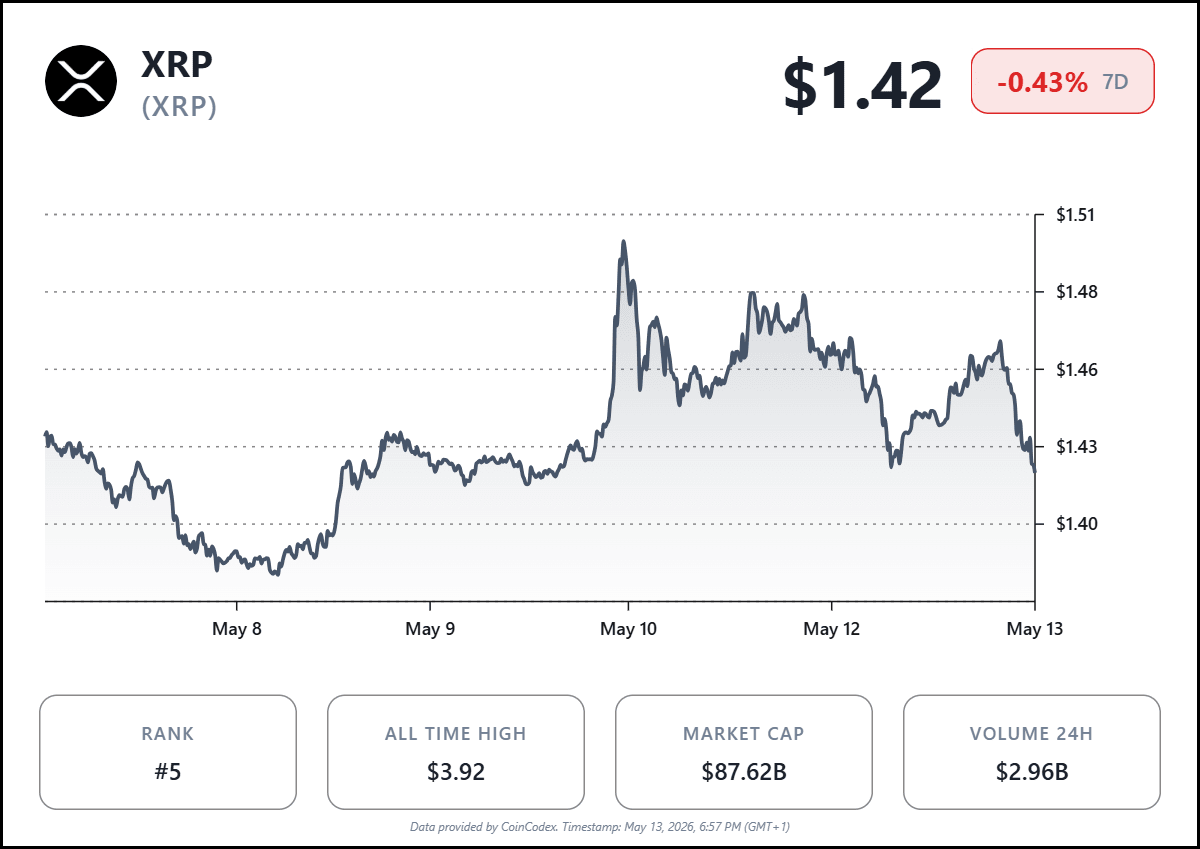Click the $1.46 price gridline label
Viewport: 1200px width, 849px height.
[x=1076, y=370]
